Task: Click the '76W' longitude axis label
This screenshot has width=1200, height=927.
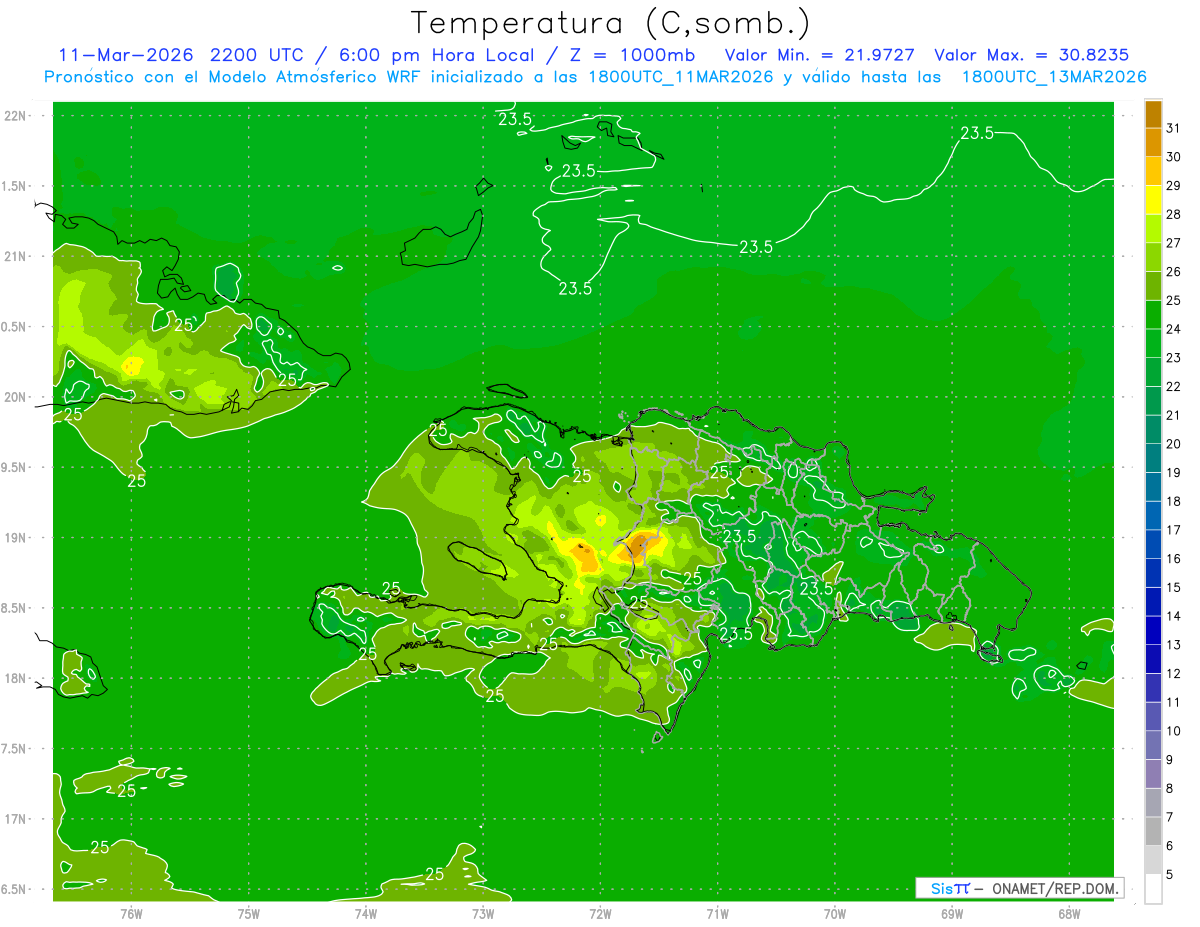Action: tap(131, 913)
